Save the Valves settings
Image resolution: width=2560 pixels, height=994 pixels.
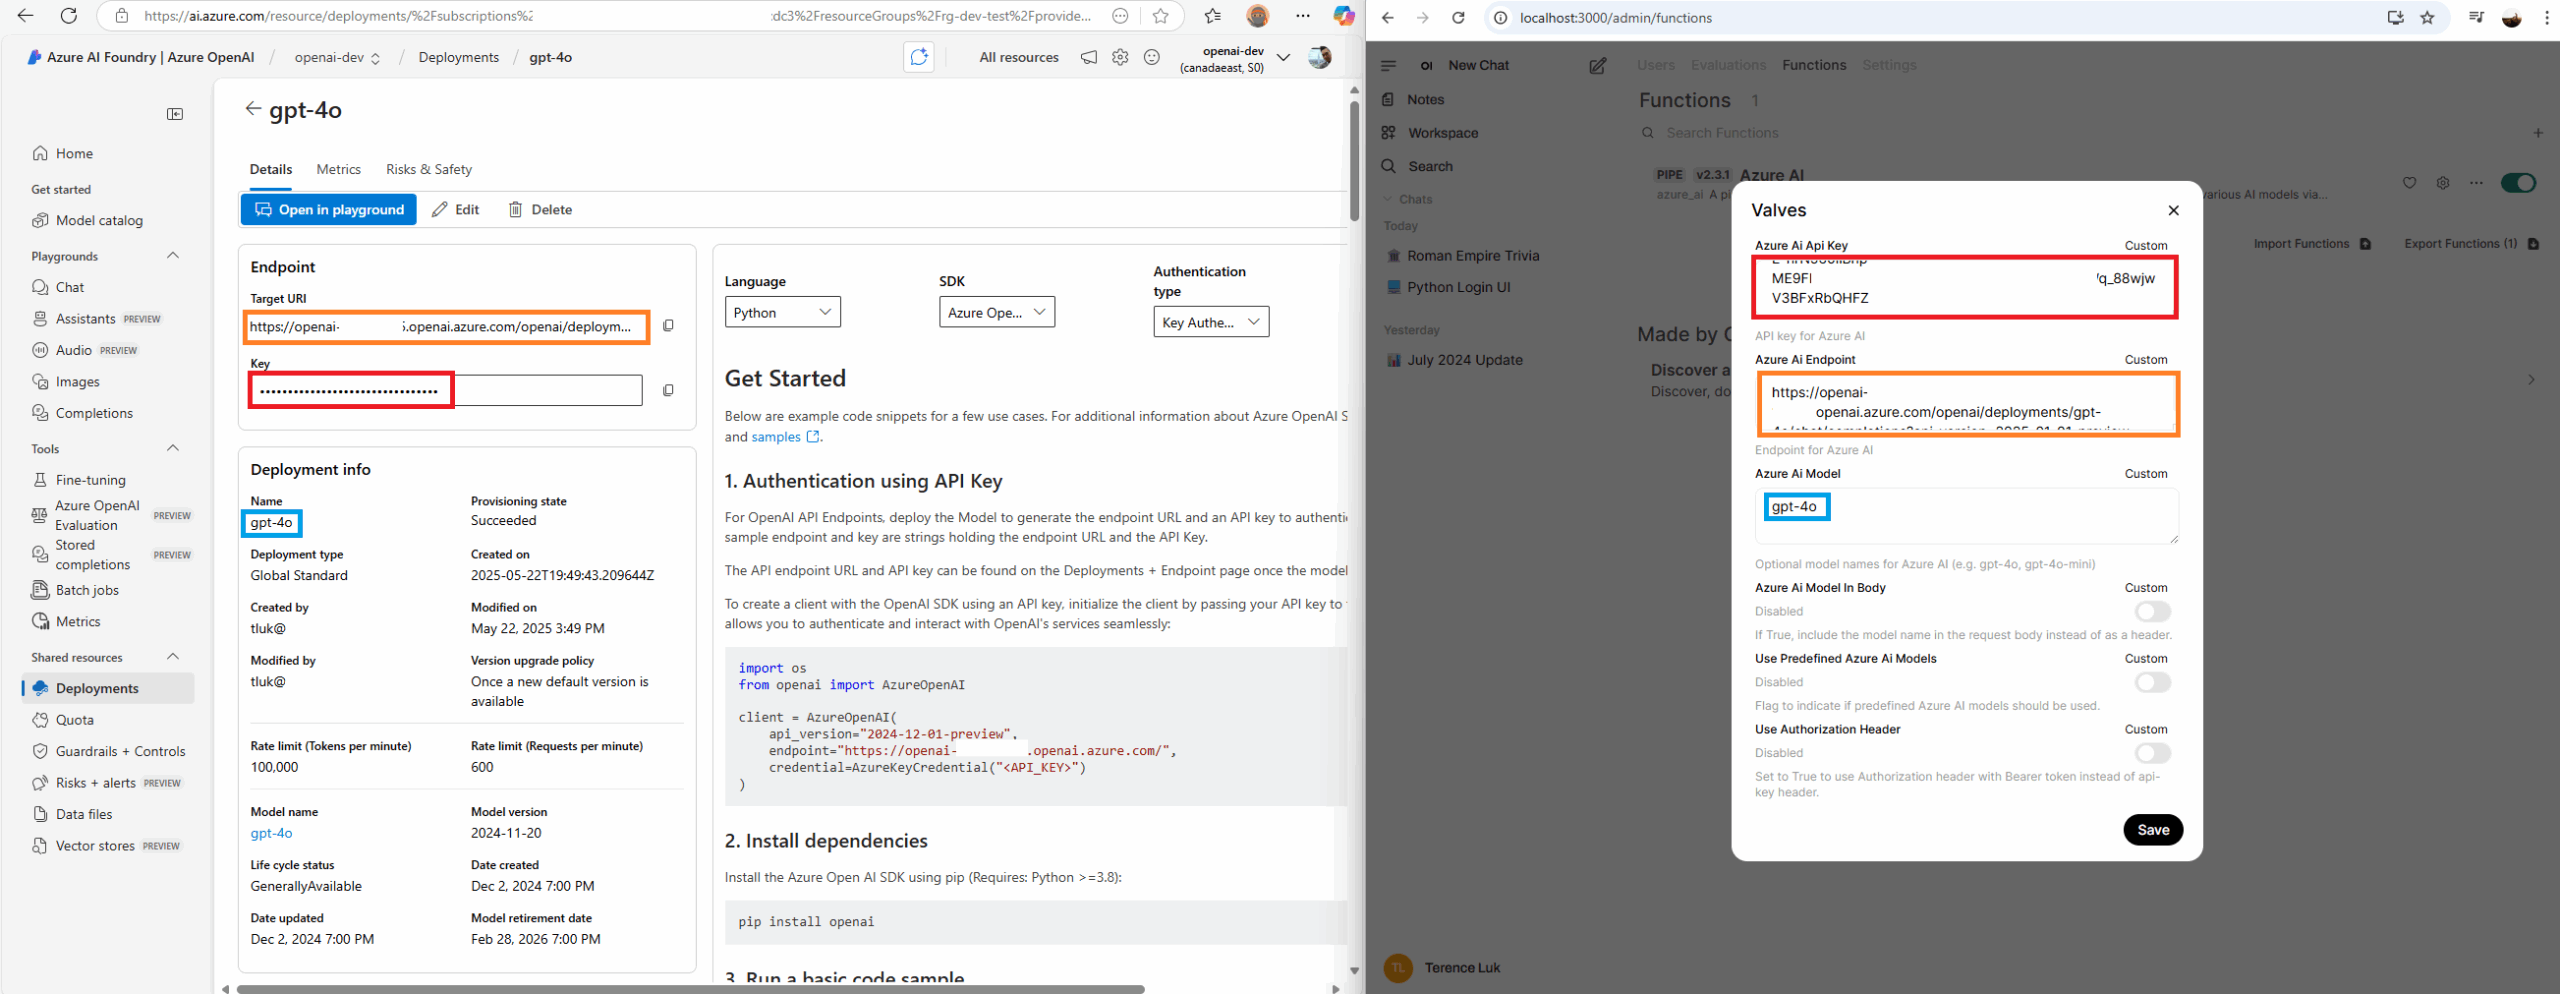tap(2153, 830)
